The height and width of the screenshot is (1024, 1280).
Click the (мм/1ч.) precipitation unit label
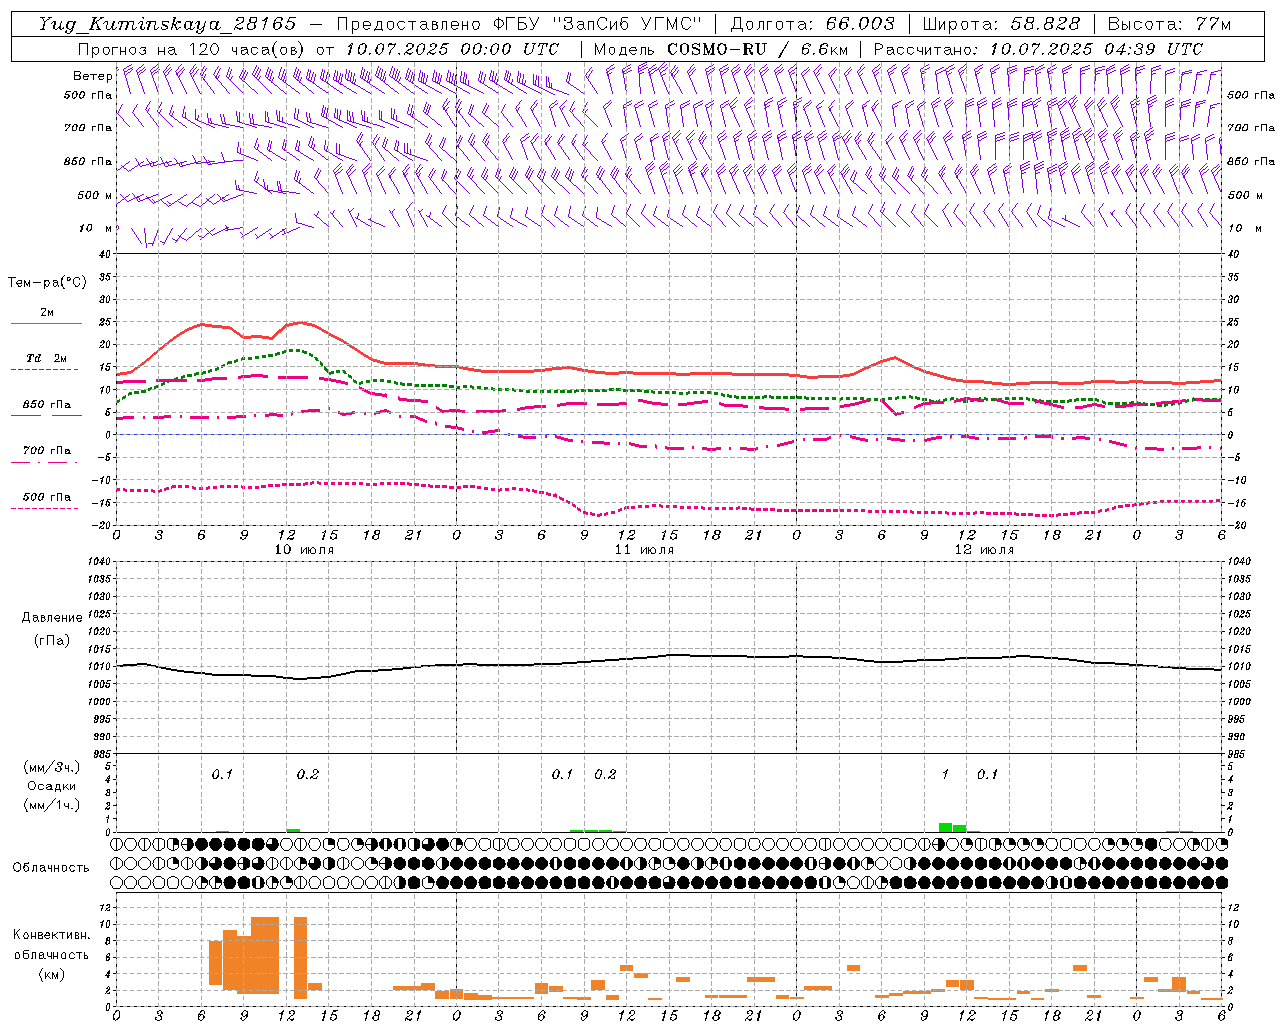(52, 804)
